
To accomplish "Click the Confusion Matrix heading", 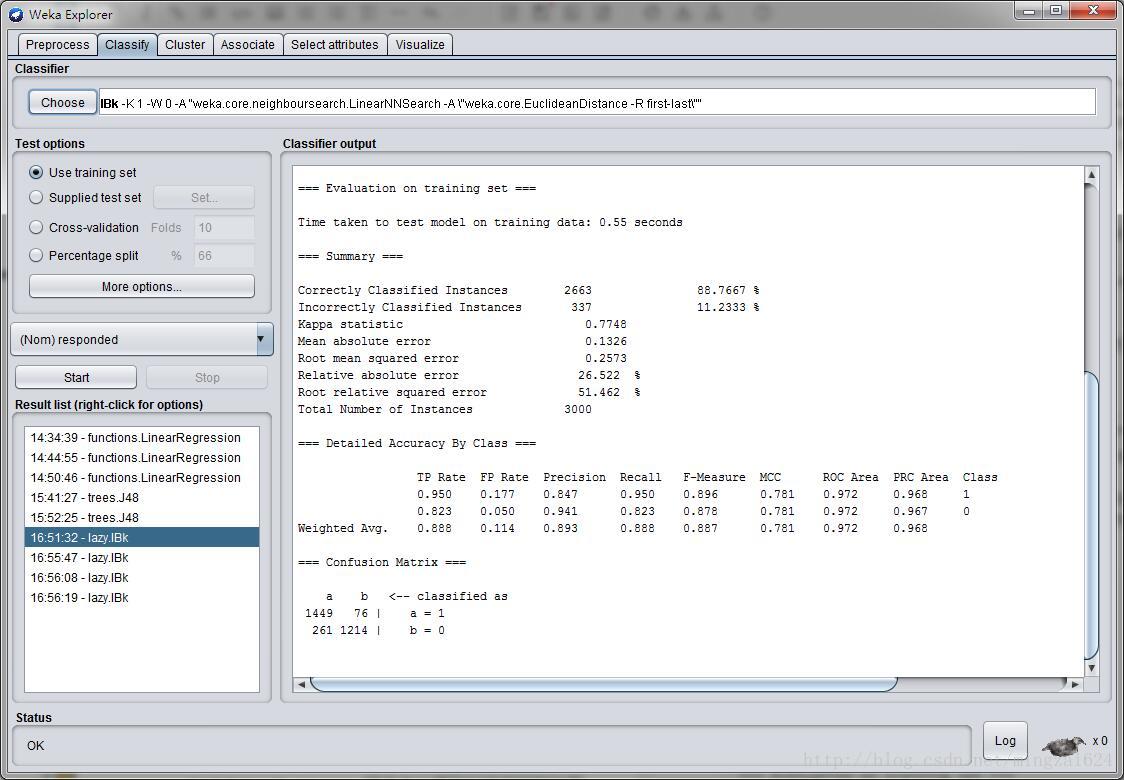I will tap(382, 562).
